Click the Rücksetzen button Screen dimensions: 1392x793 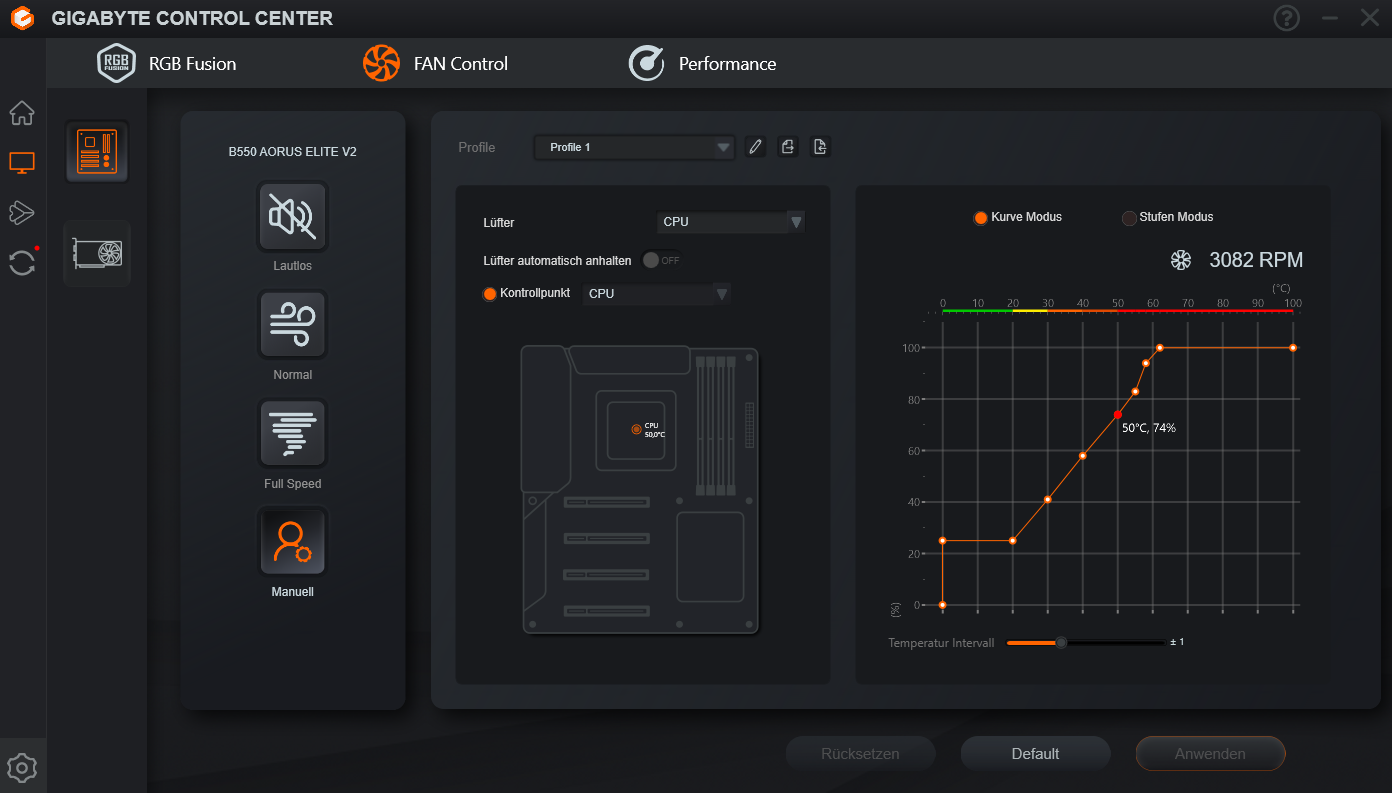click(x=860, y=754)
